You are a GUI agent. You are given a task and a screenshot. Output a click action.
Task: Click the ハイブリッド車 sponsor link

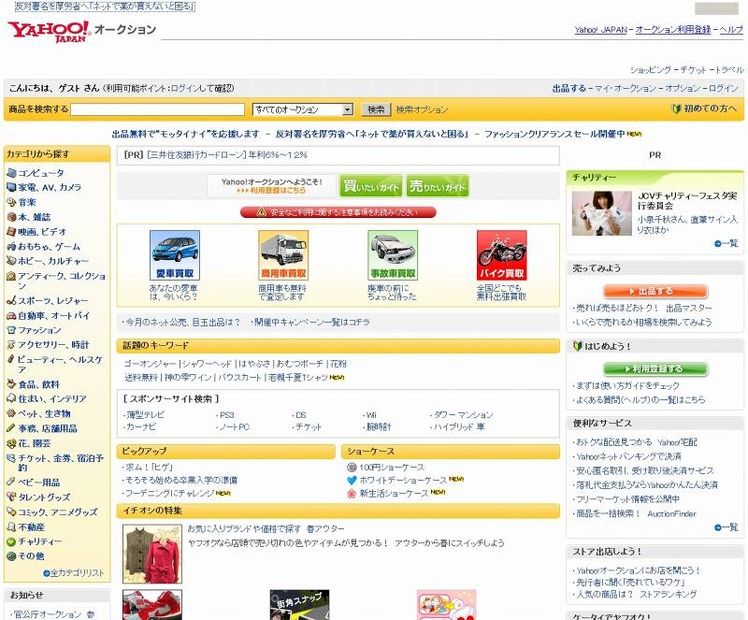tap(457, 427)
